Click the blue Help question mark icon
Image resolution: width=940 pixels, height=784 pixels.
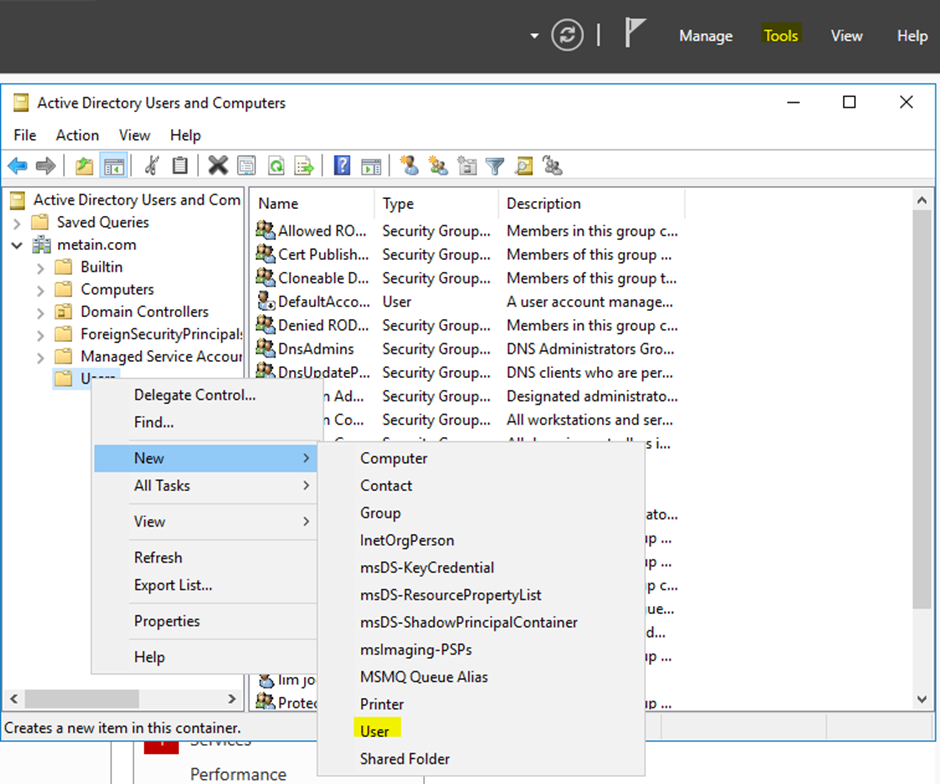342,165
